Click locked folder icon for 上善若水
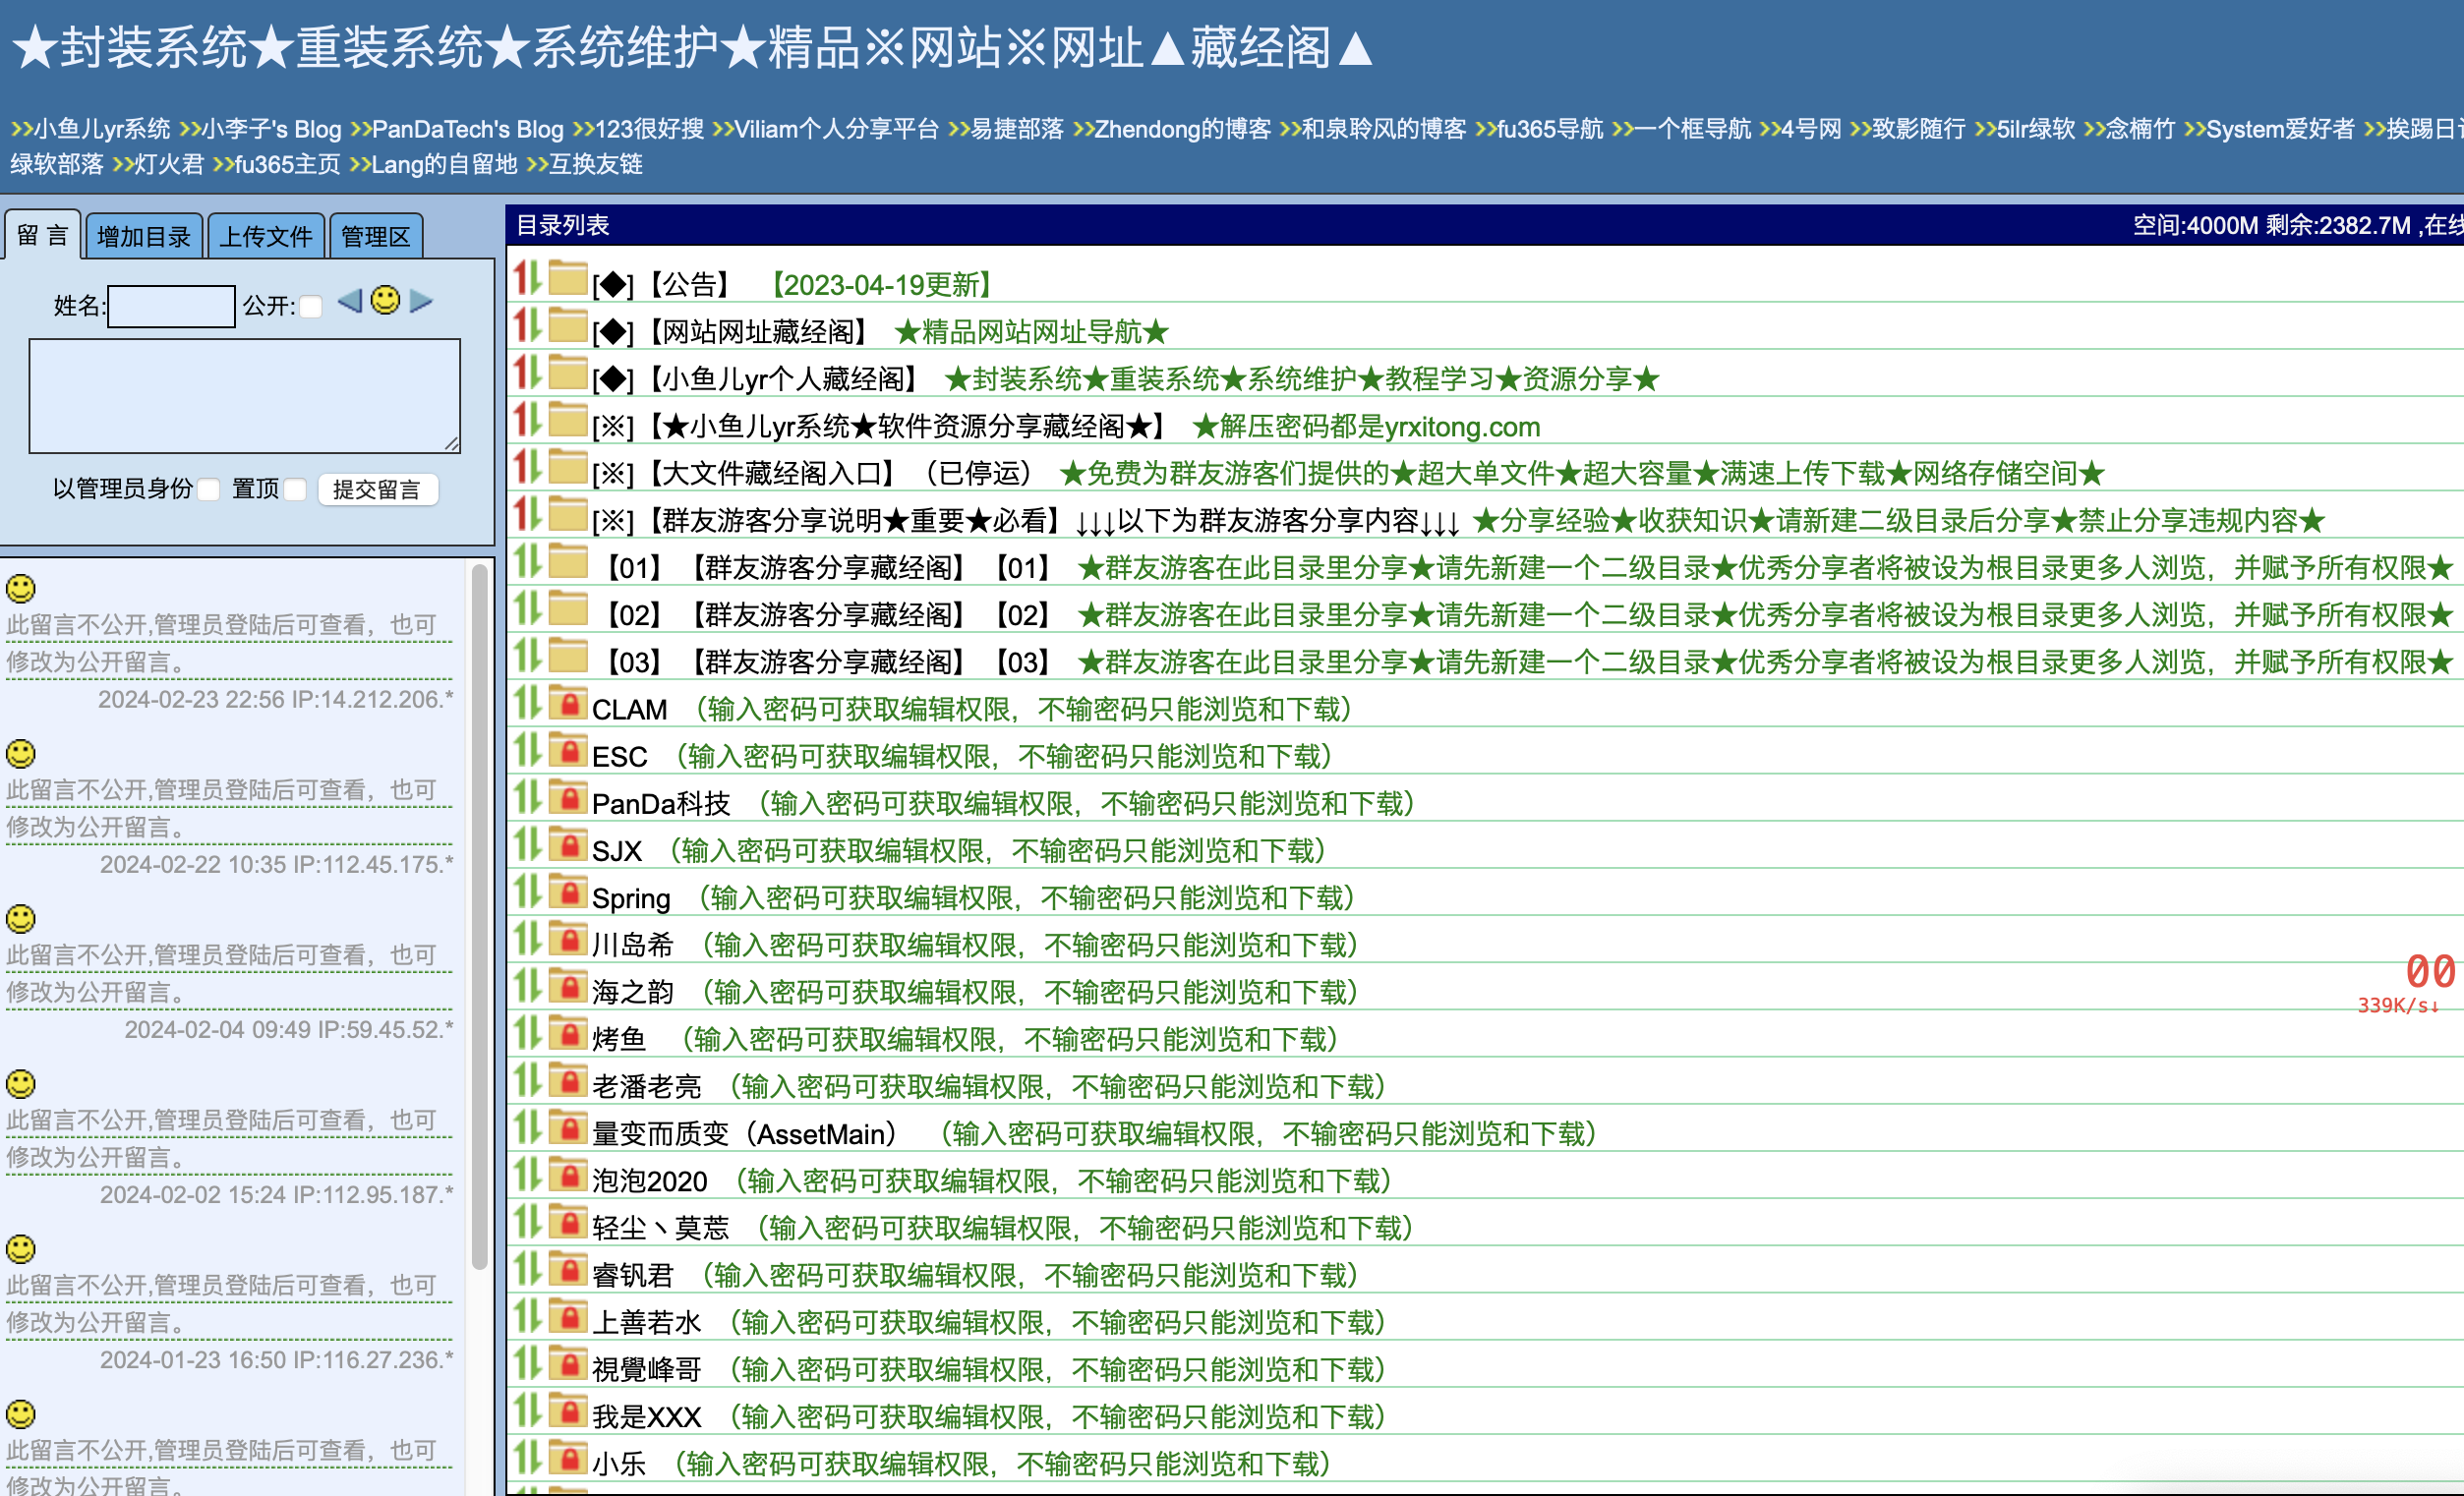This screenshot has height=1496, width=2464. point(567,1315)
